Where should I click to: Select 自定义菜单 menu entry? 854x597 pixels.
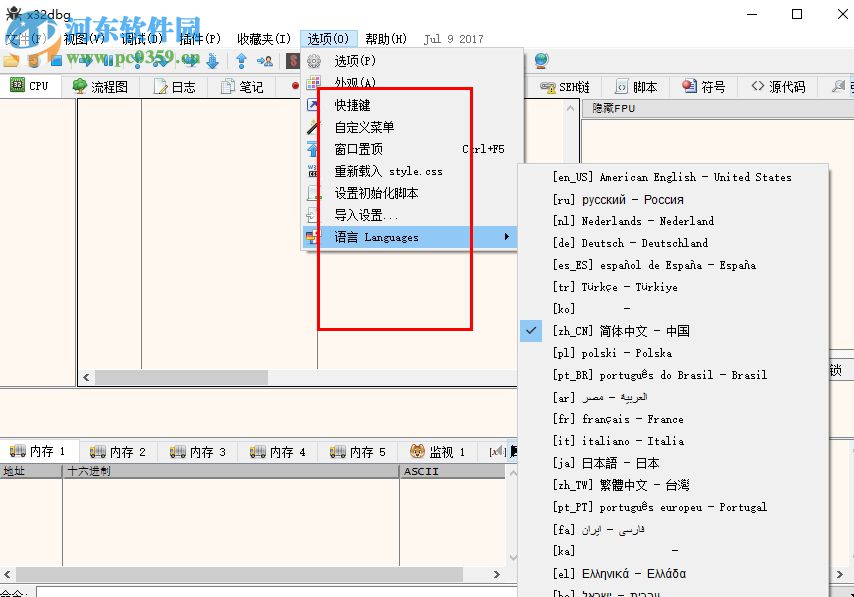tap(412, 127)
